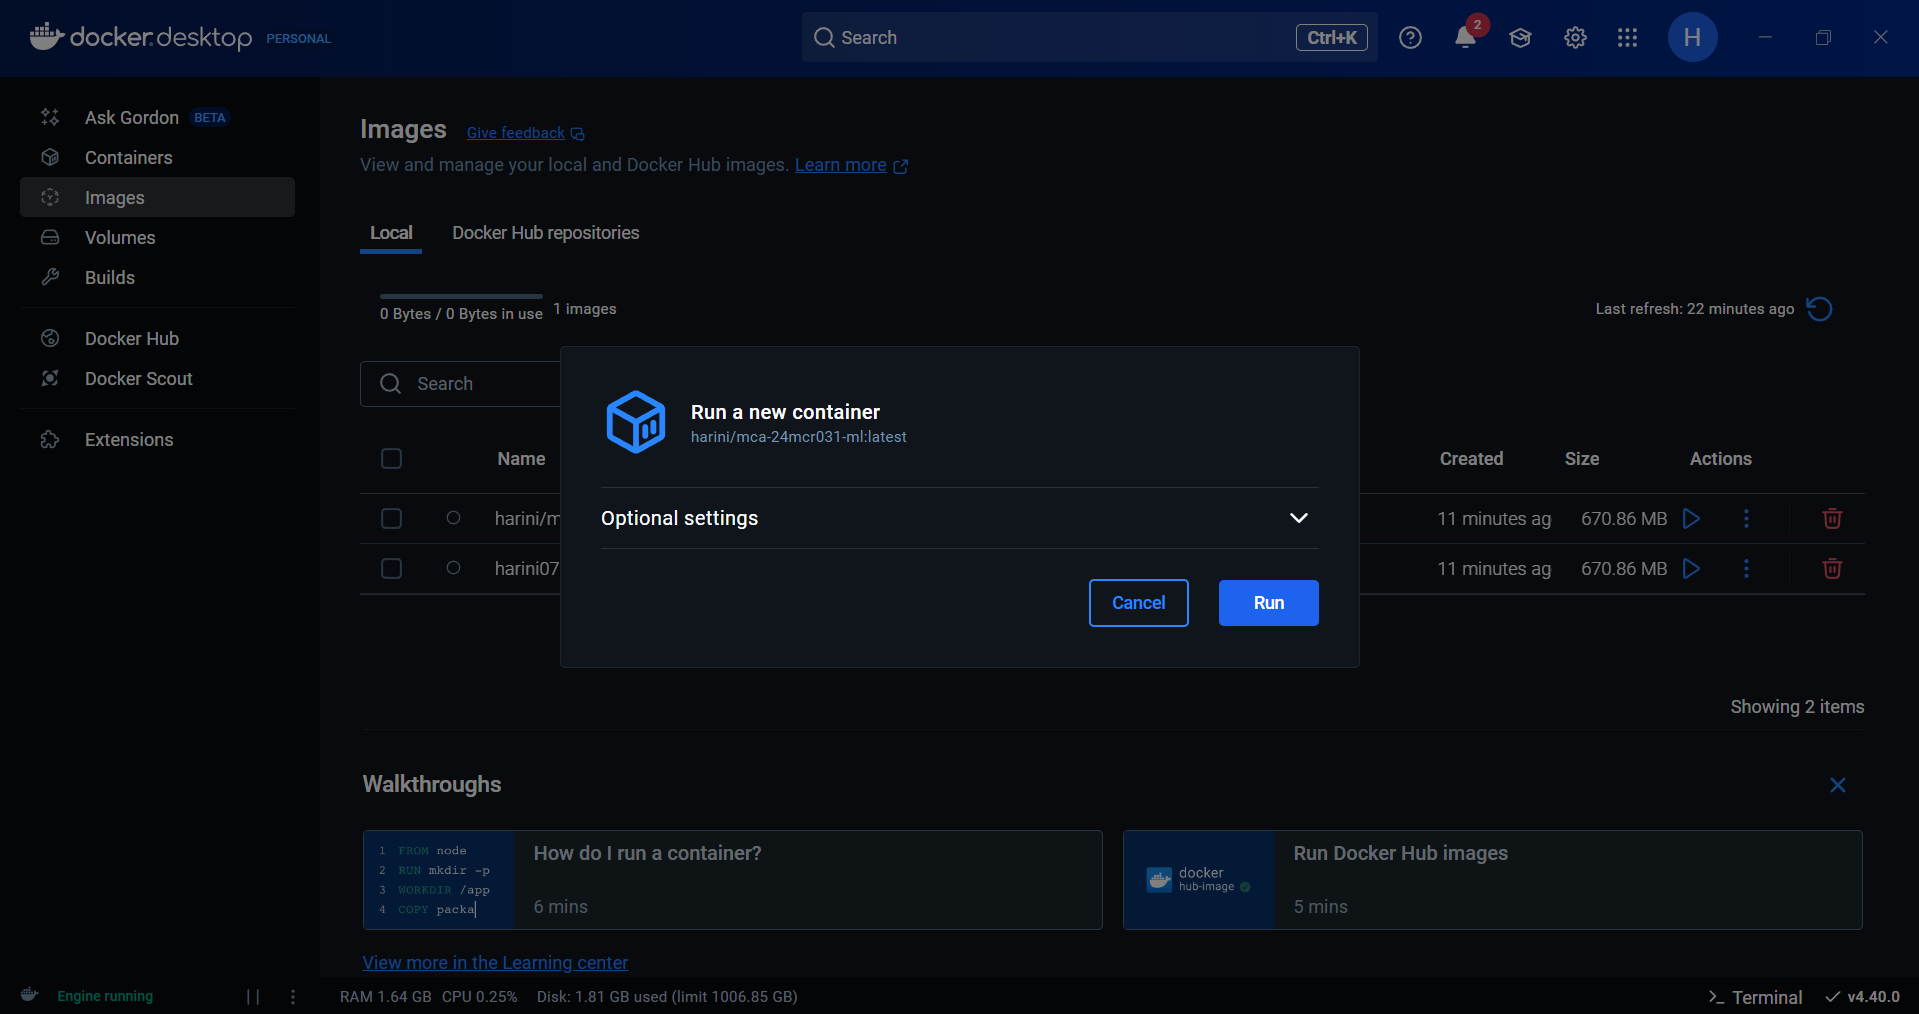Open Terminal from status bar

pyautogui.click(x=1755, y=997)
